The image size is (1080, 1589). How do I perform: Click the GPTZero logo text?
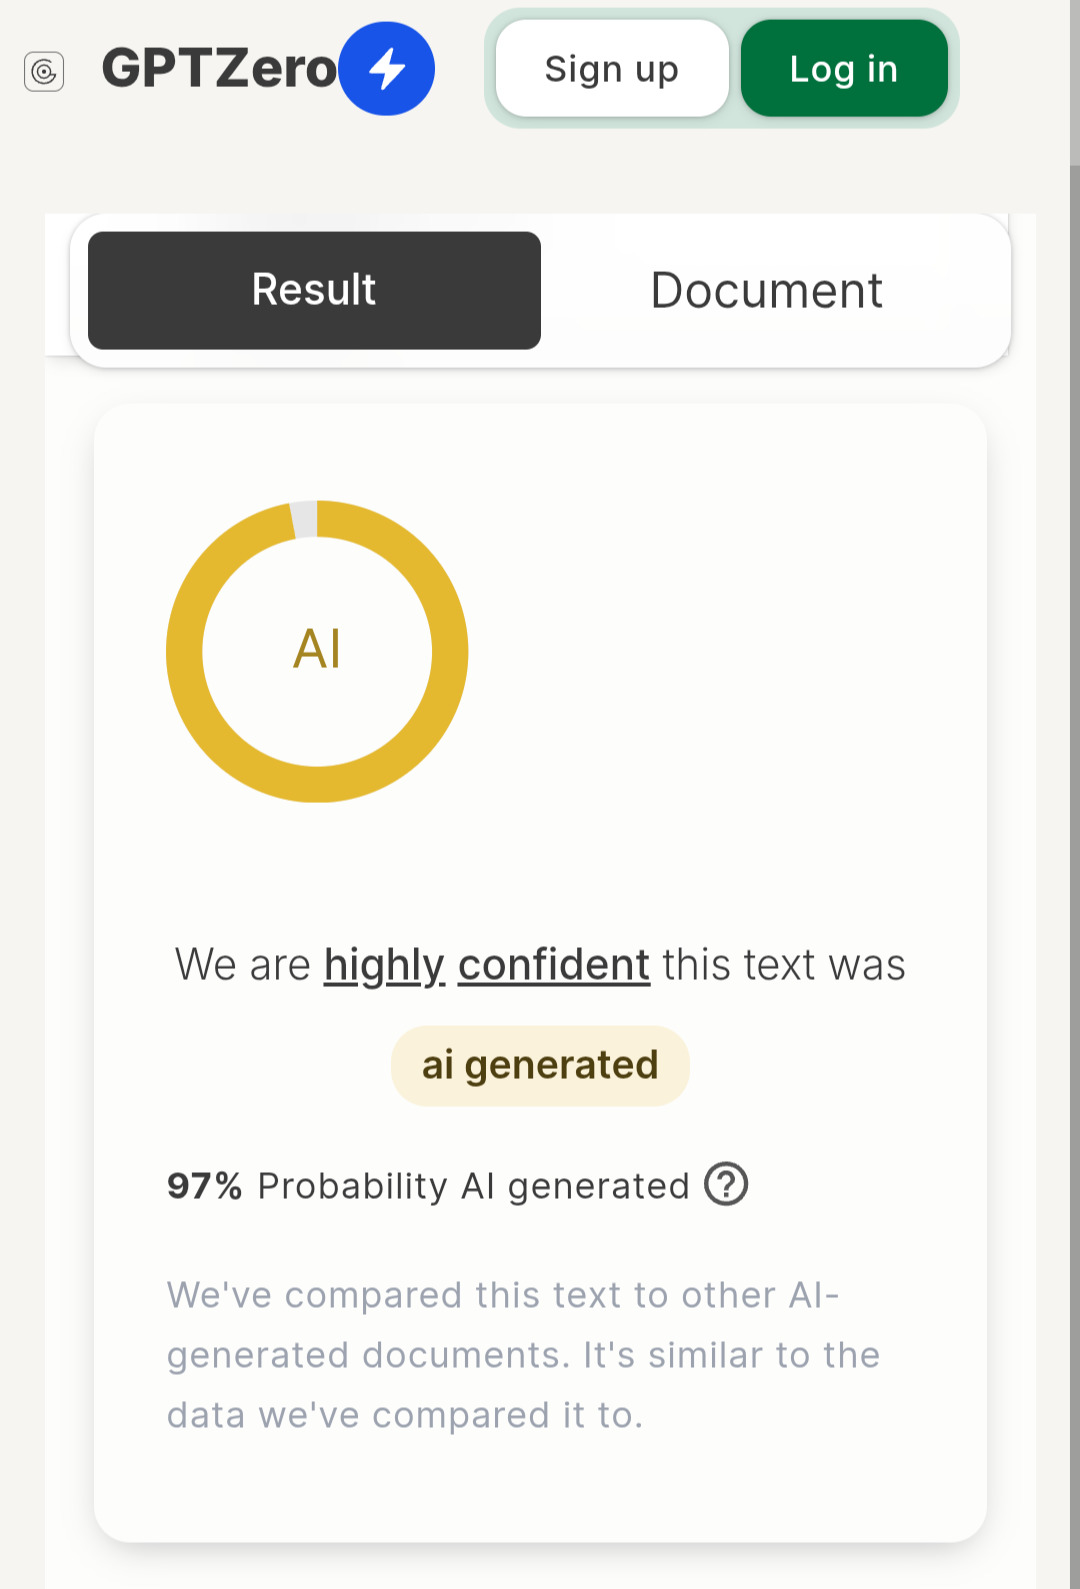pos(219,69)
